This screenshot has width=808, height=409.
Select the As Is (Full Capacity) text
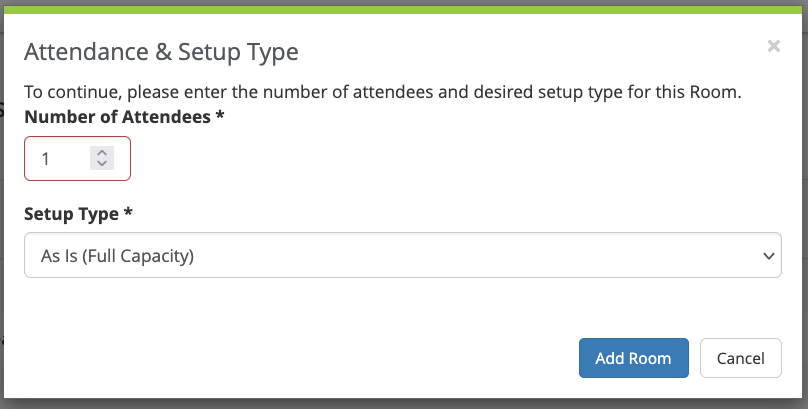[117, 256]
